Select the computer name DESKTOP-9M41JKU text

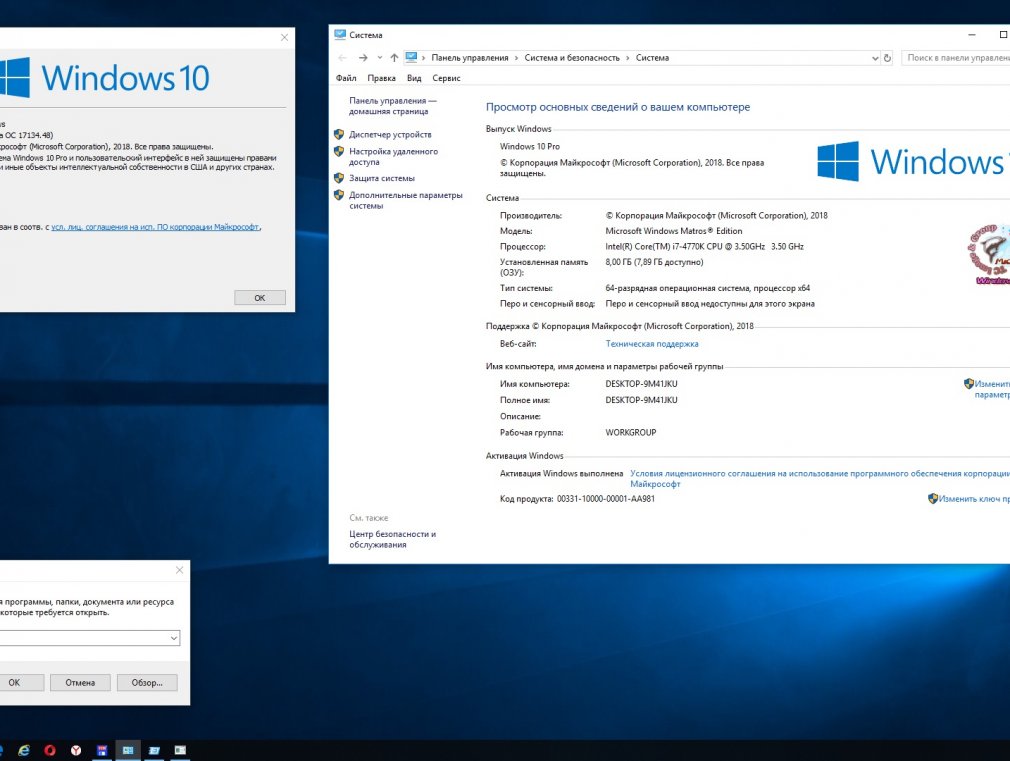641,384
